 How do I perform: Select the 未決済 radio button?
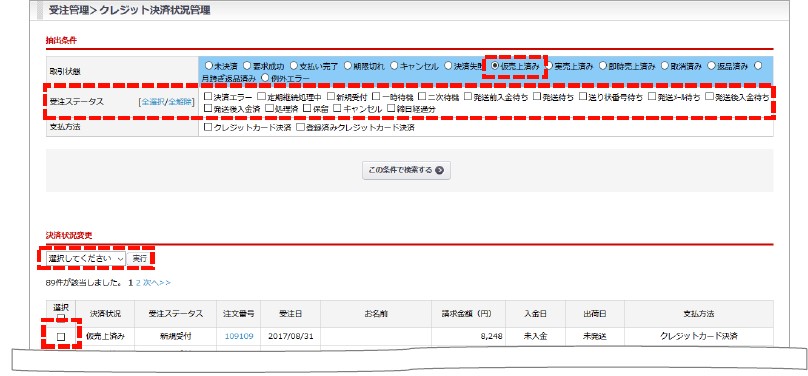(x=208, y=66)
